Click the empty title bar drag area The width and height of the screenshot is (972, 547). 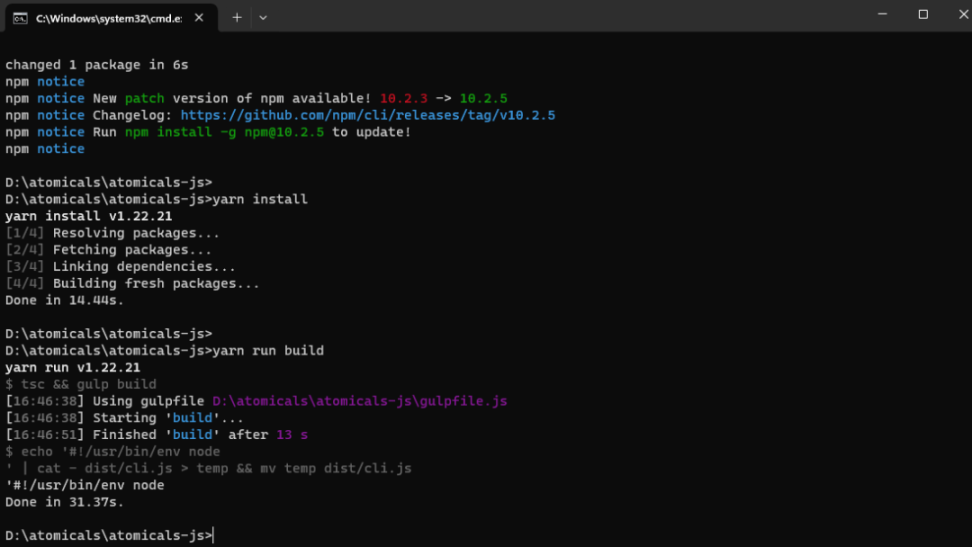click(x=560, y=17)
